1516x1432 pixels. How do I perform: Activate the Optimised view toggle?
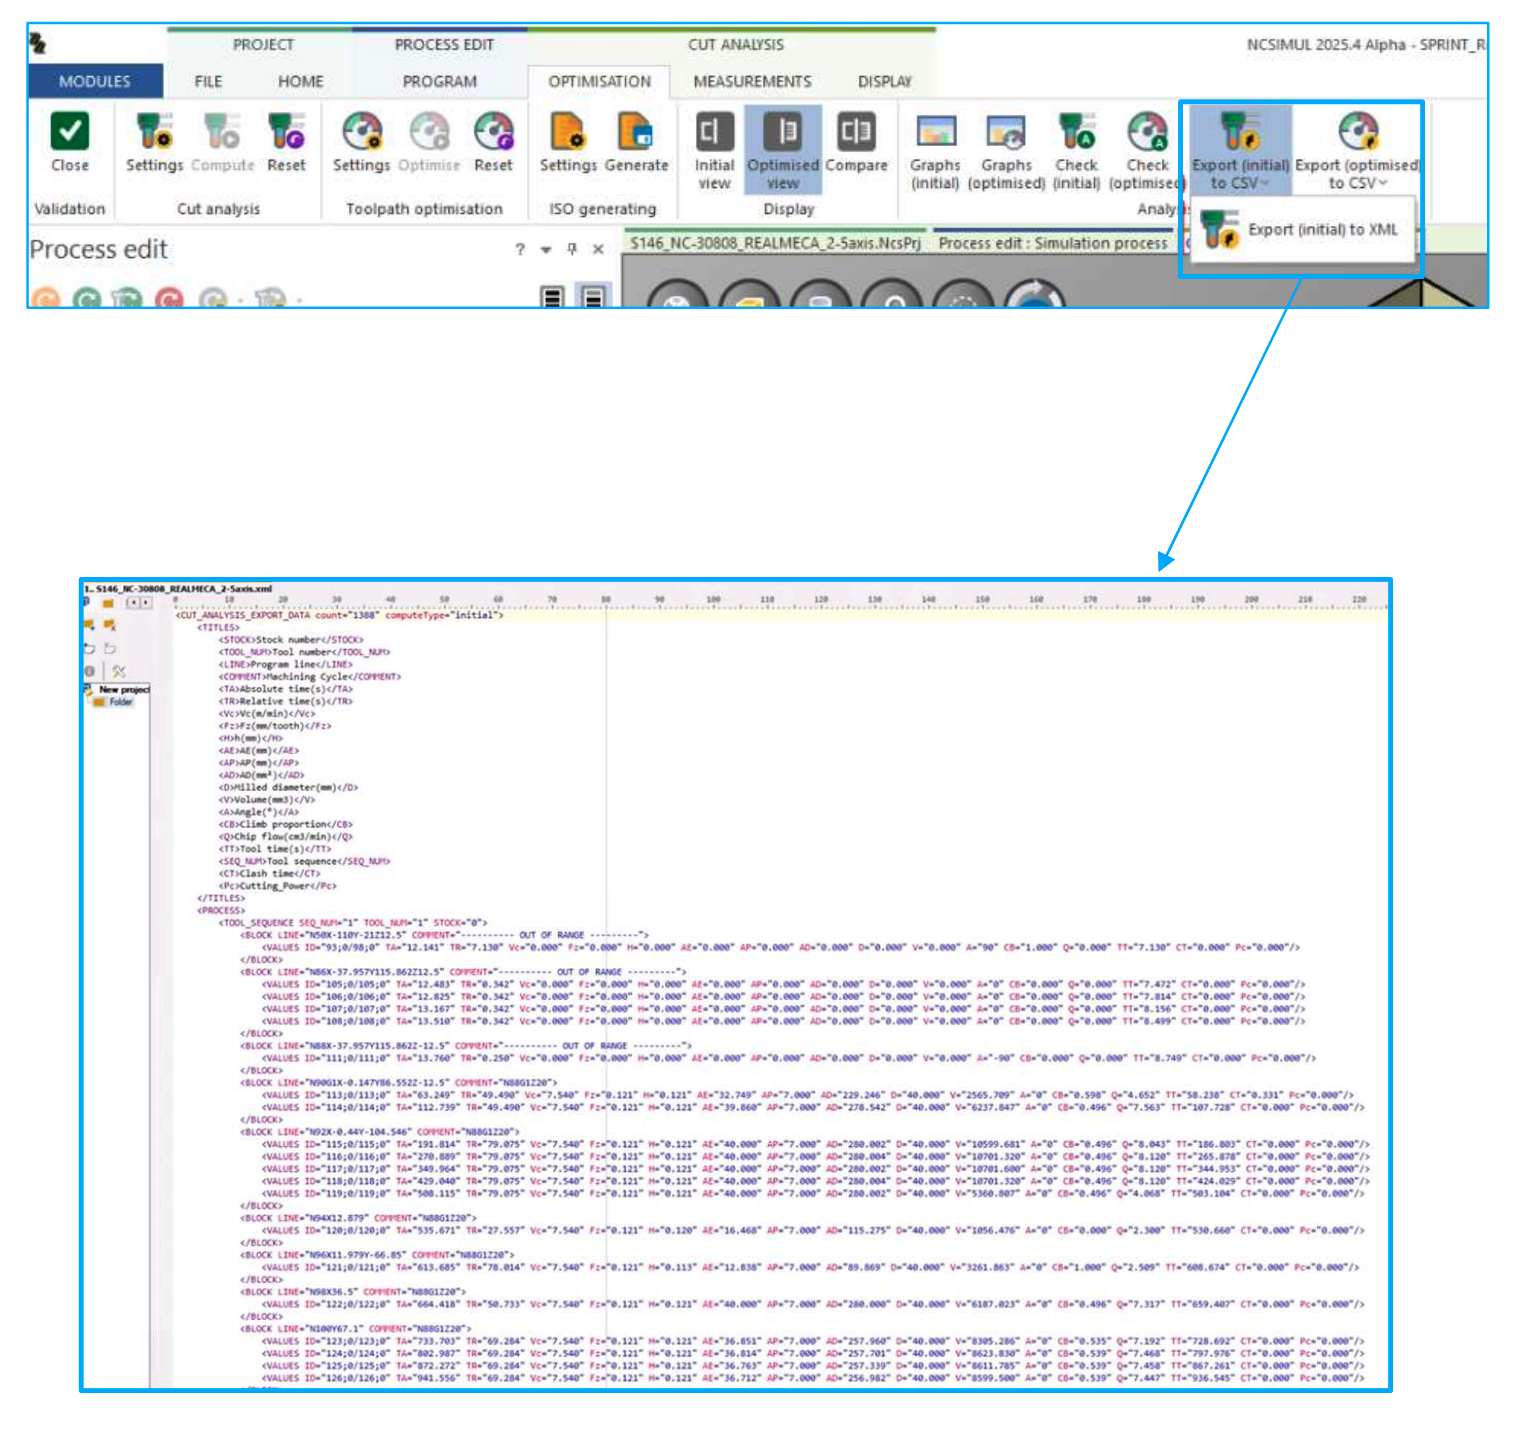click(x=783, y=145)
